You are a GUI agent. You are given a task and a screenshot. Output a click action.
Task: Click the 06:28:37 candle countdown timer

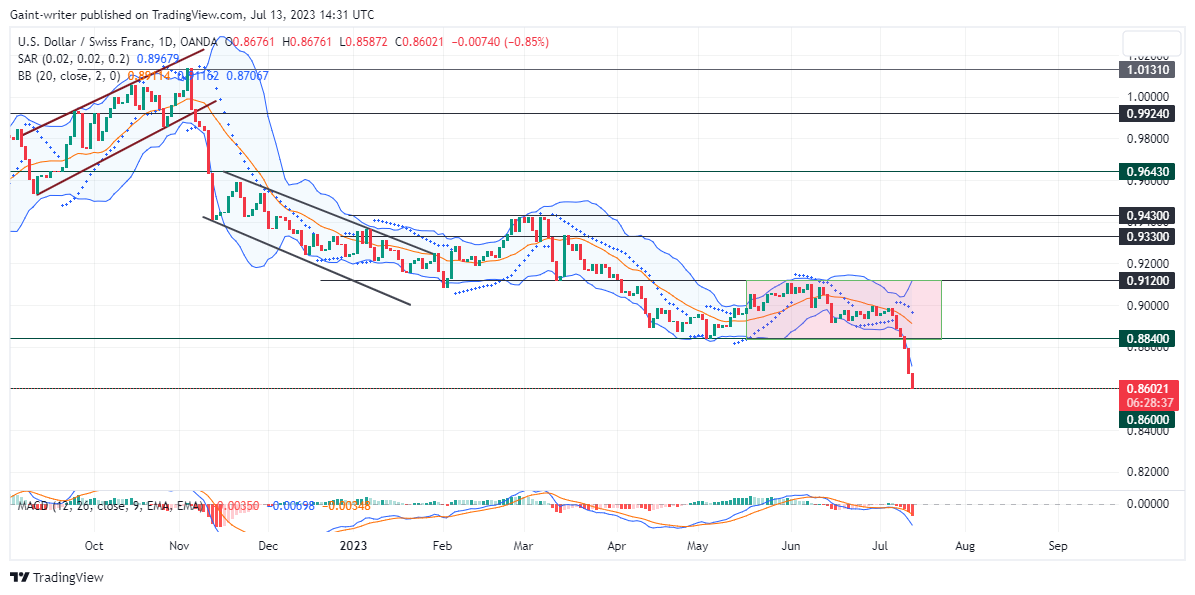pyautogui.click(x=1147, y=401)
